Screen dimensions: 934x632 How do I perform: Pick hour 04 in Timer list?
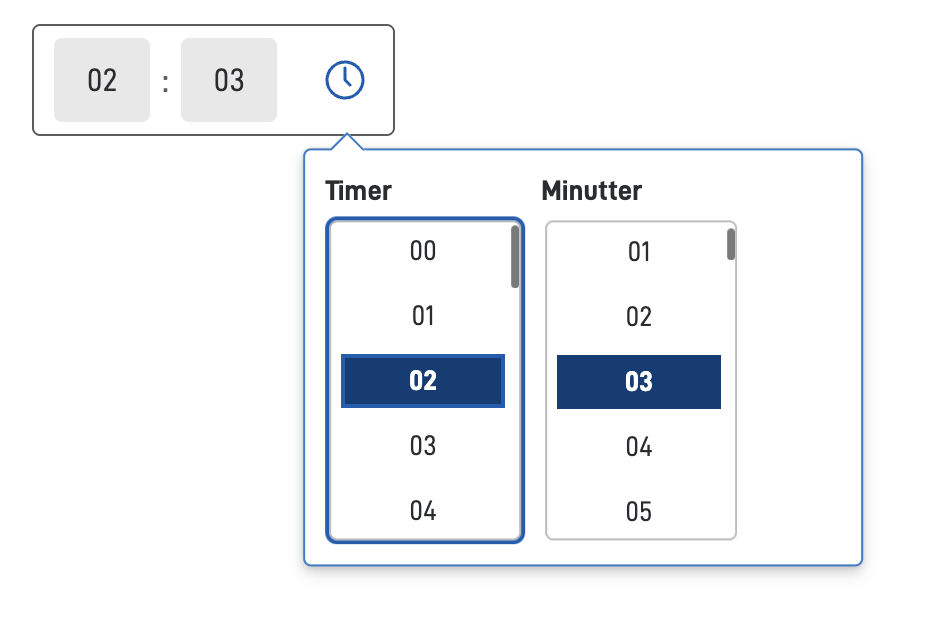(x=423, y=511)
